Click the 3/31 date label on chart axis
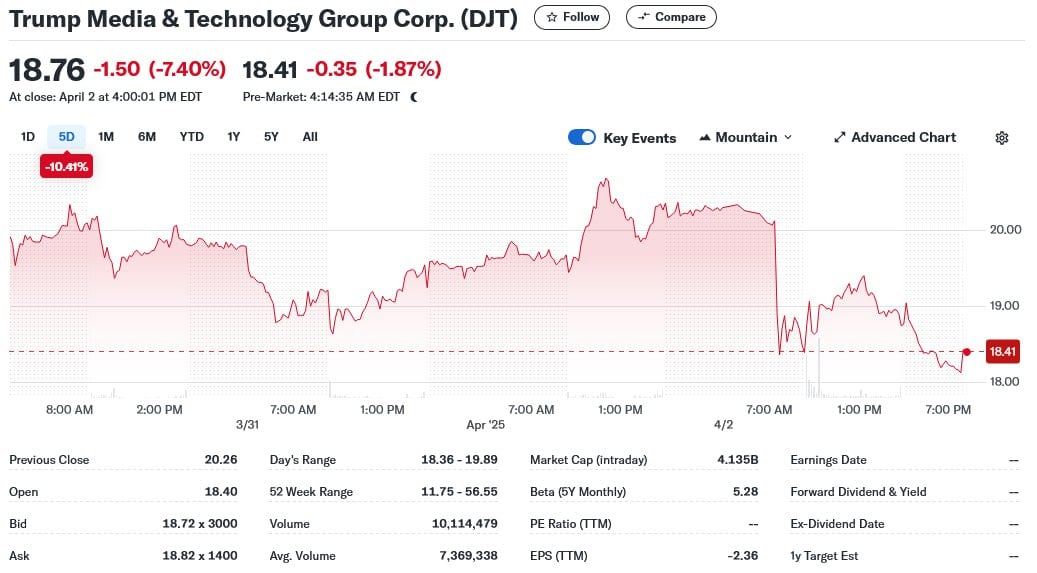This screenshot has height=573, width=1037. (247, 425)
